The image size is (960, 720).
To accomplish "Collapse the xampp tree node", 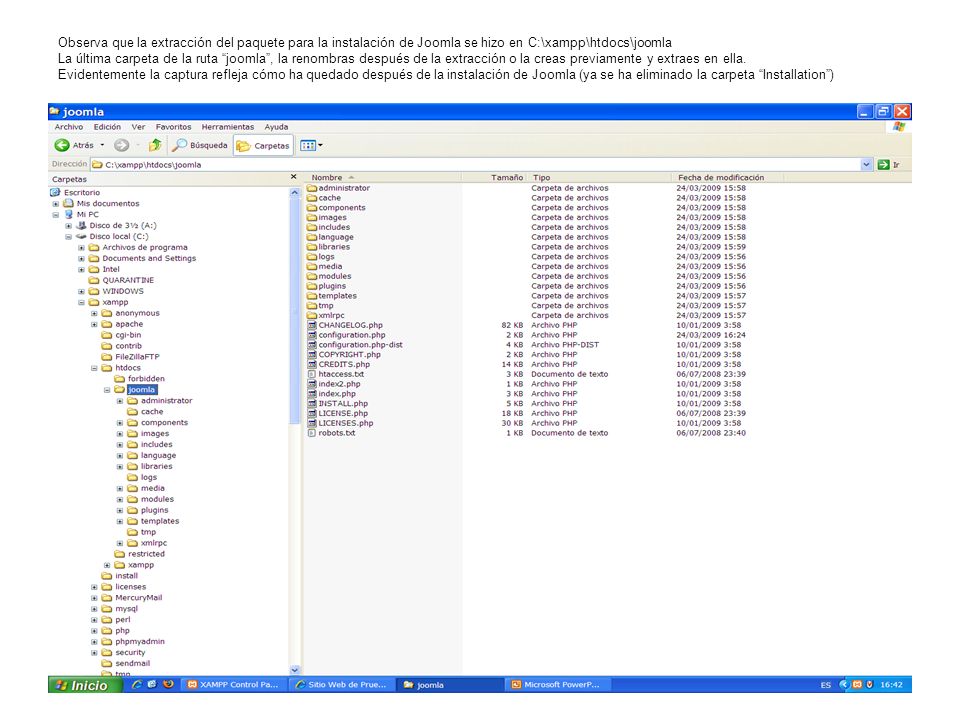I will [x=81, y=302].
